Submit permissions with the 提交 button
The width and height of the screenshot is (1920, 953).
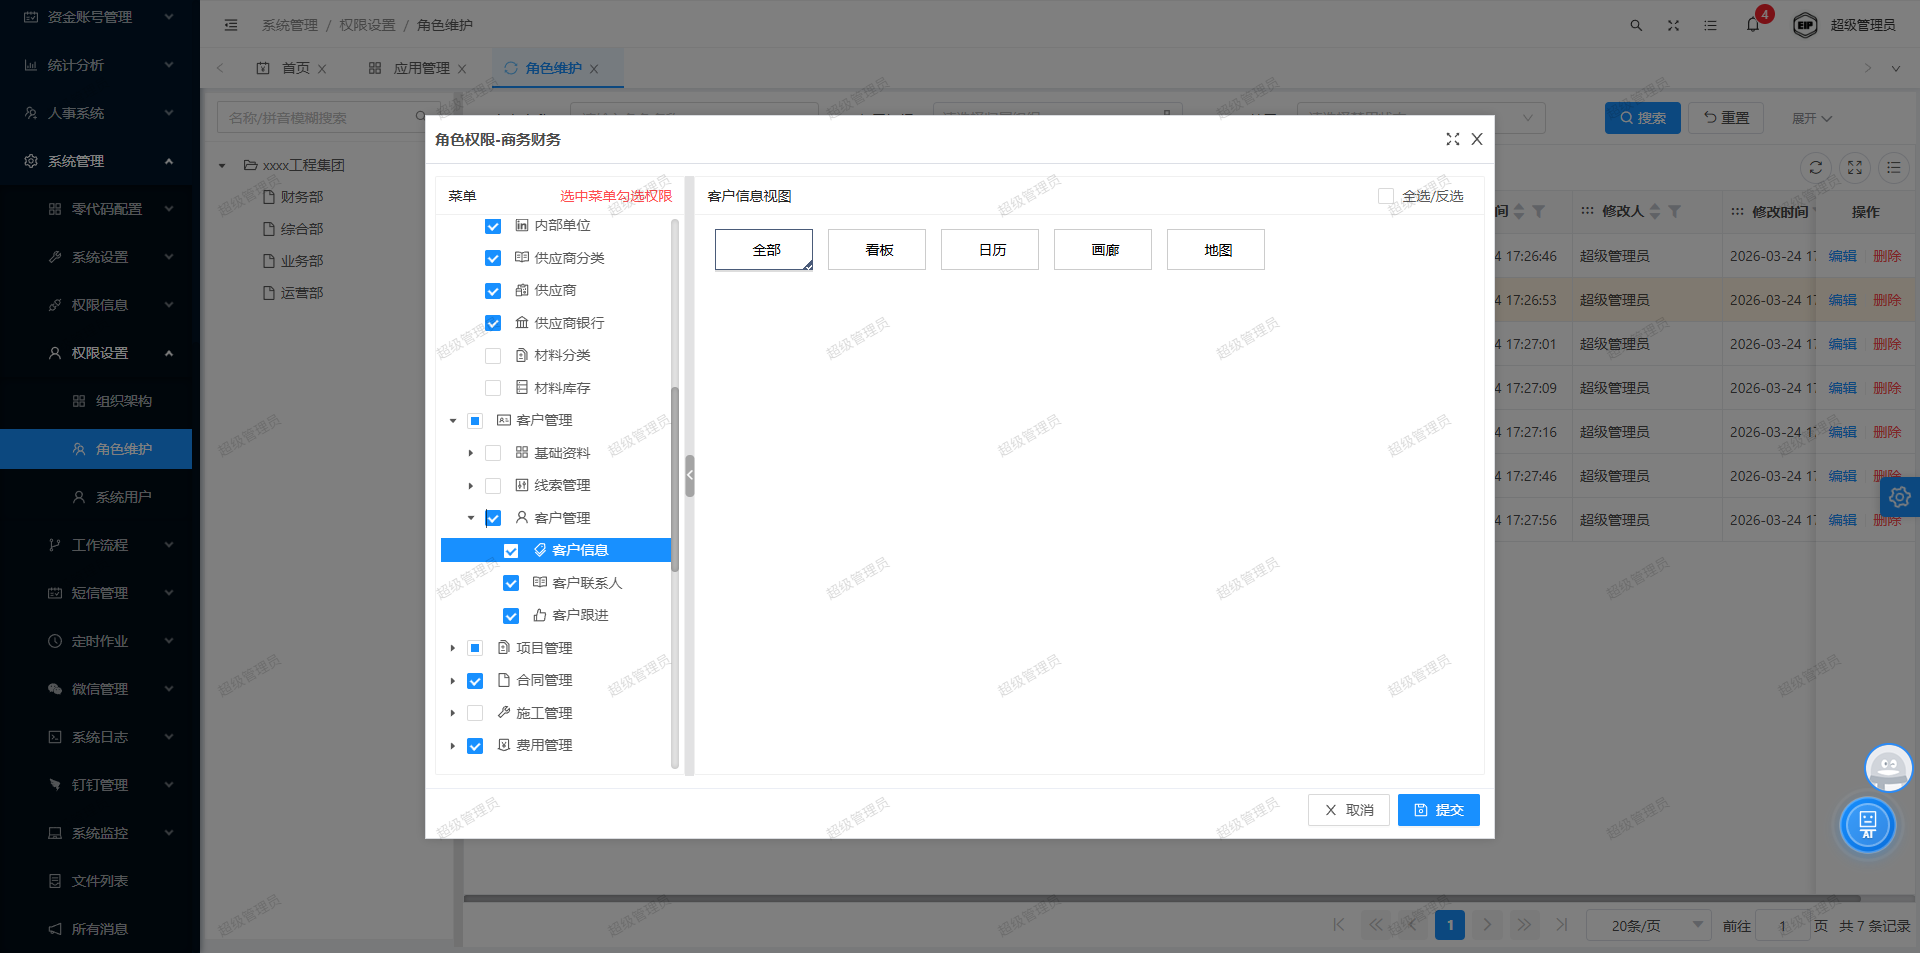click(1439, 810)
